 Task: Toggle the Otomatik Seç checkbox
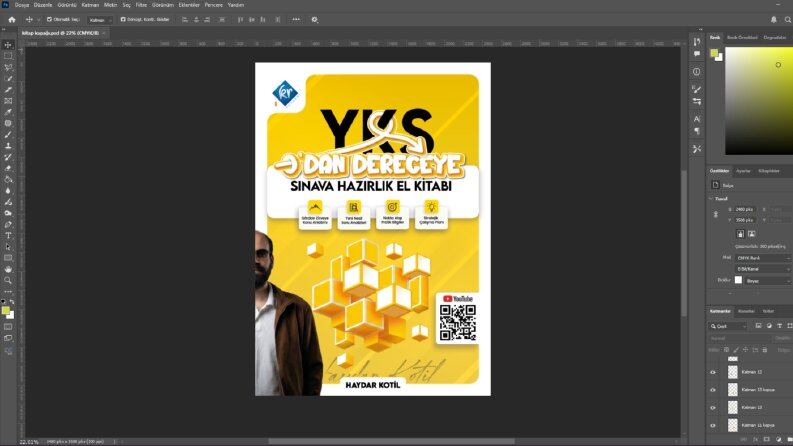[x=50, y=19]
